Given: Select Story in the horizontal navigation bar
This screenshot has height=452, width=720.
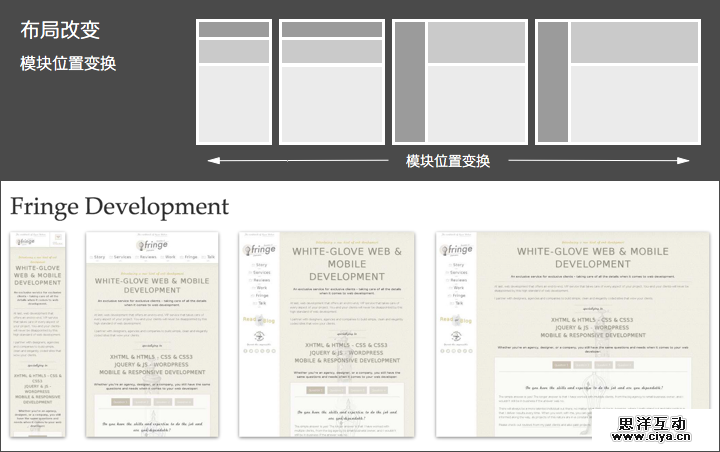Looking at the screenshot, I should (x=98, y=257).
